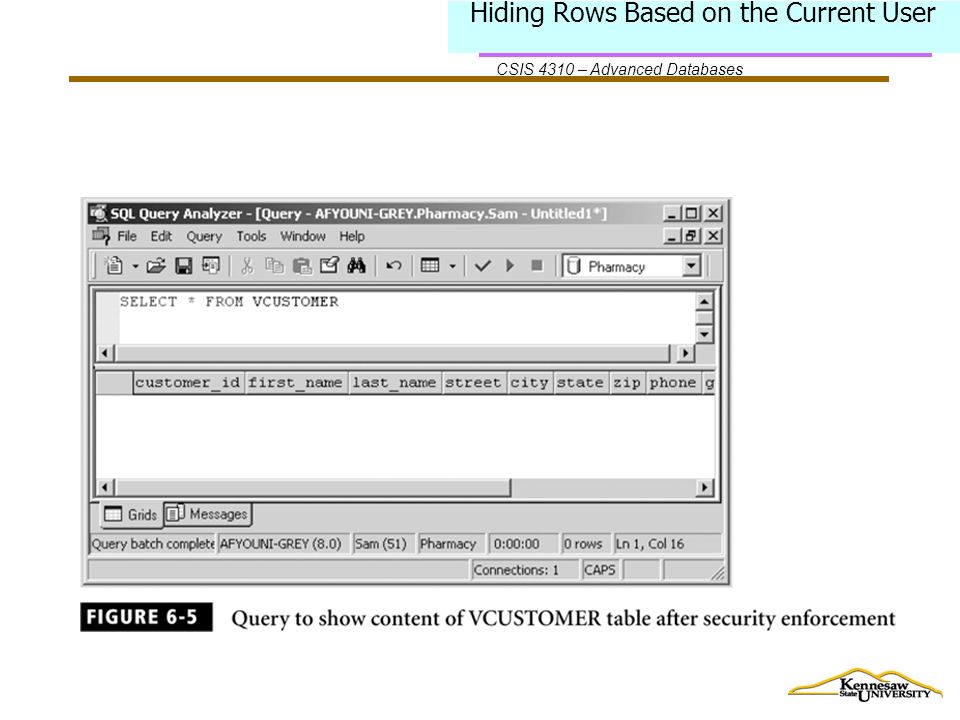Open the New Query dropdown arrow

pyautogui.click(x=135, y=266)
